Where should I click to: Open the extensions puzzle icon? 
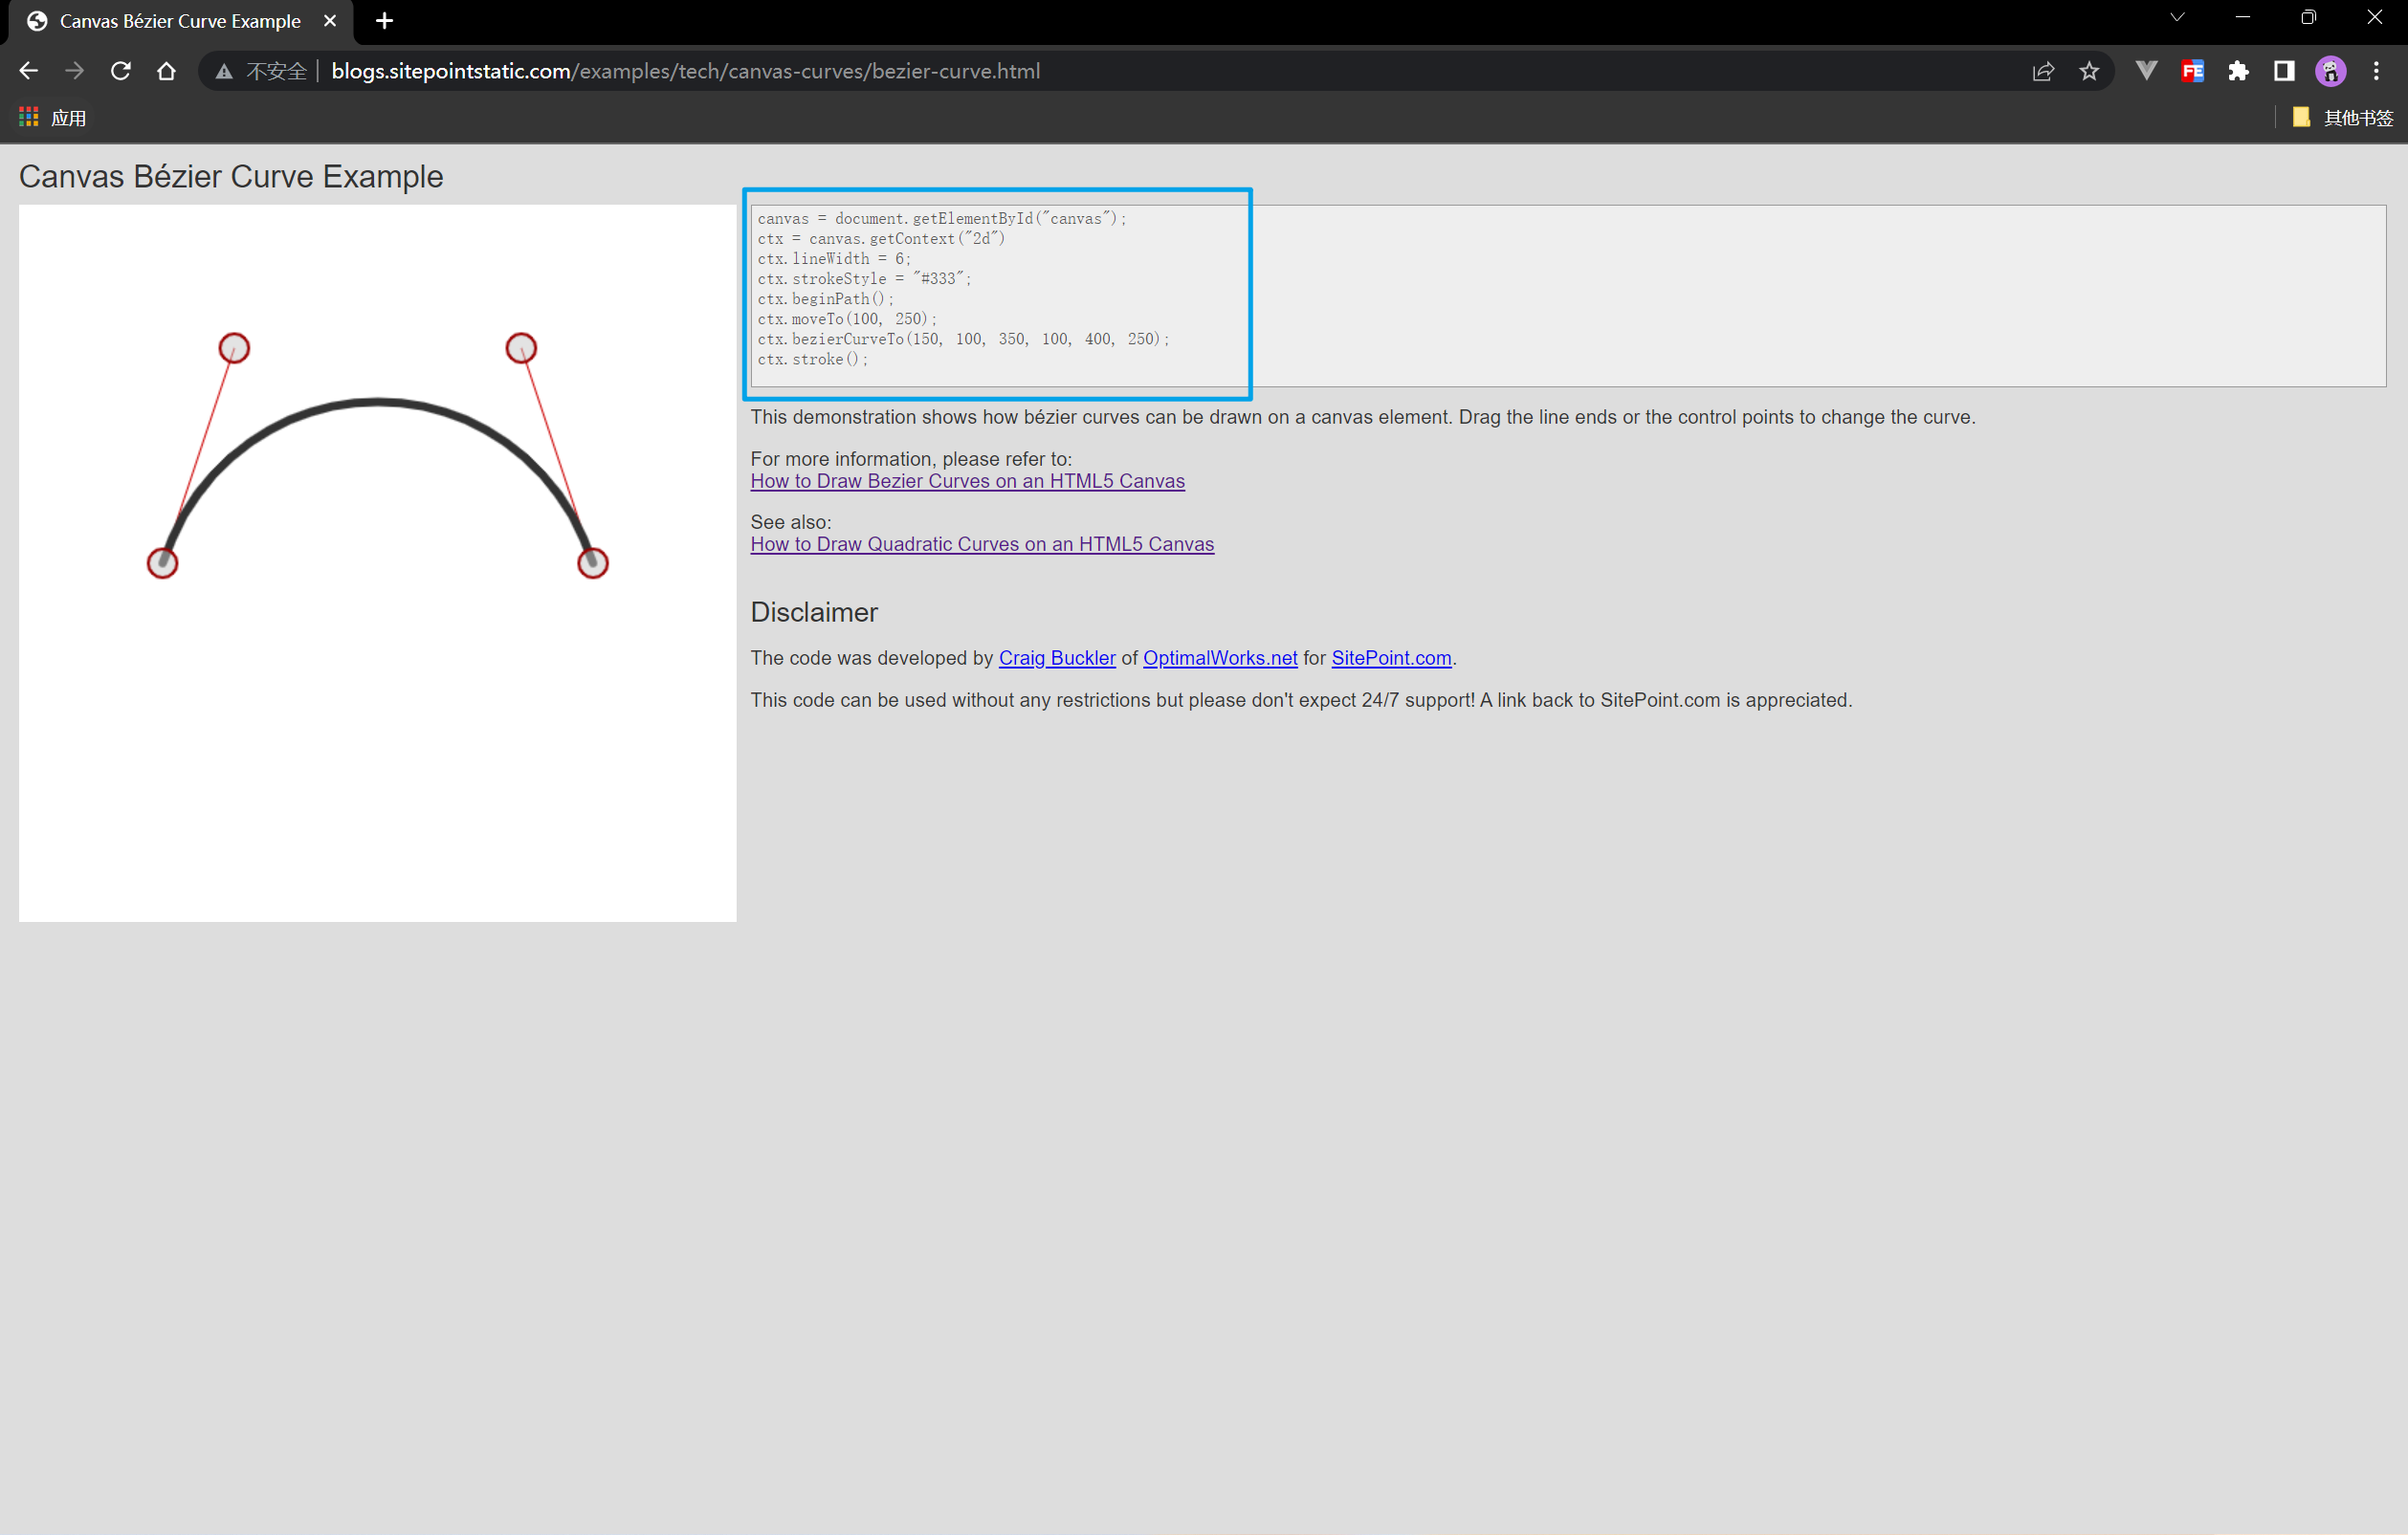point(2238,71)
